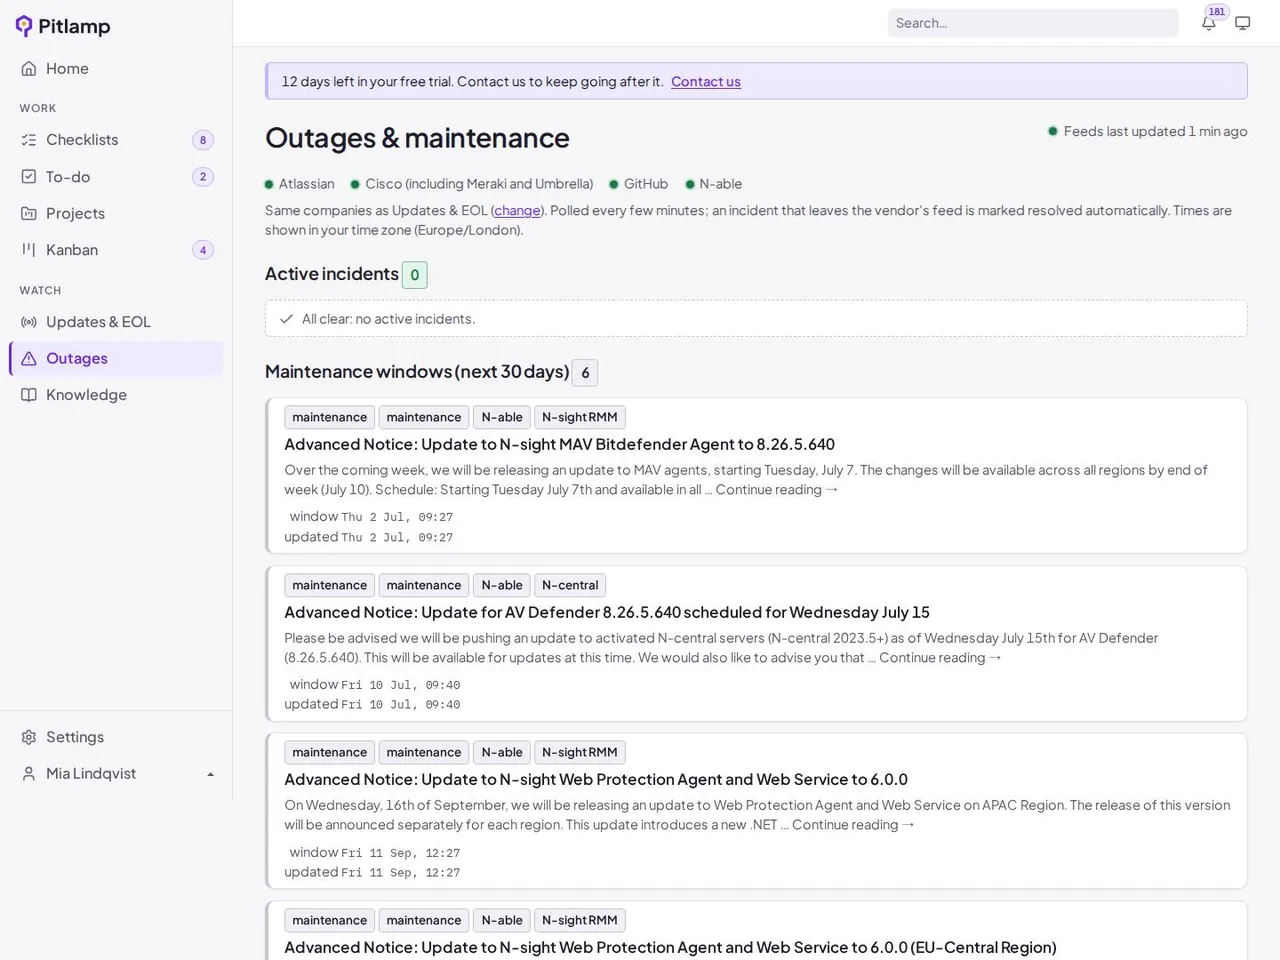Go to Checklists in sidebar
The image size is (1280, 960).
pyautogui.click(x=82, y=140)
